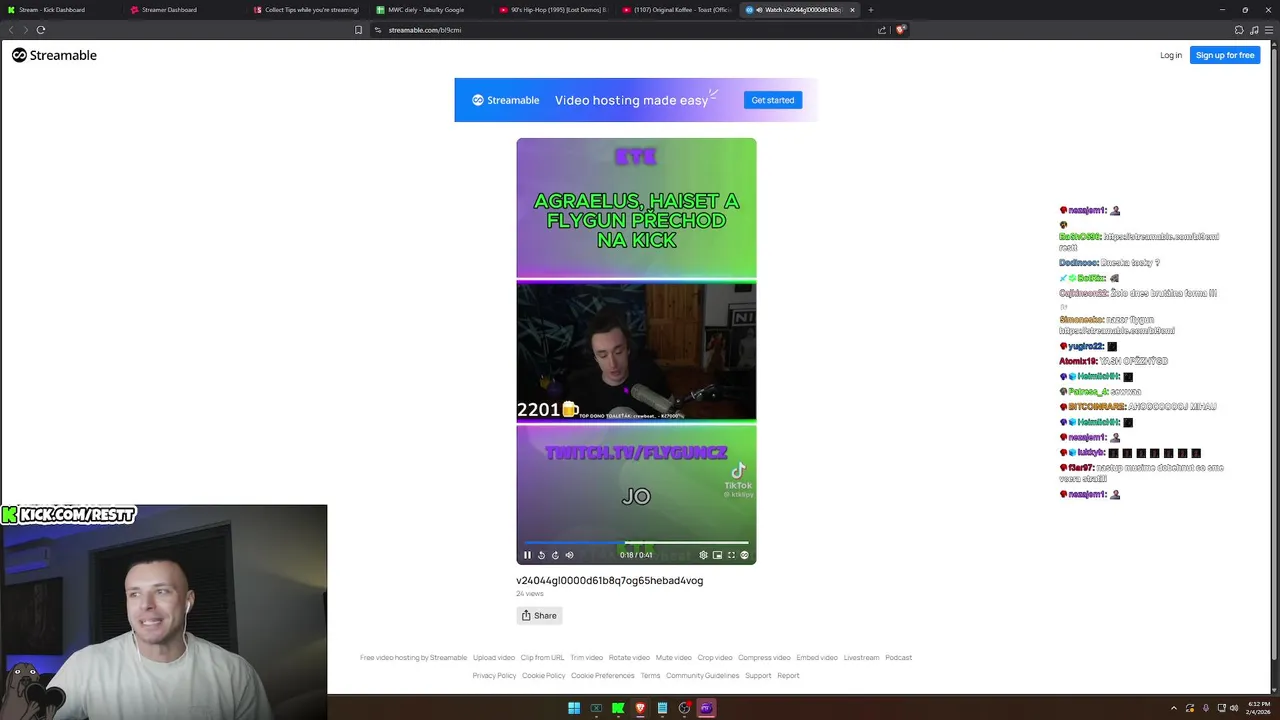Open Community Guidelines footer link
The image size is (1280, 720).
tap(703, 676)
